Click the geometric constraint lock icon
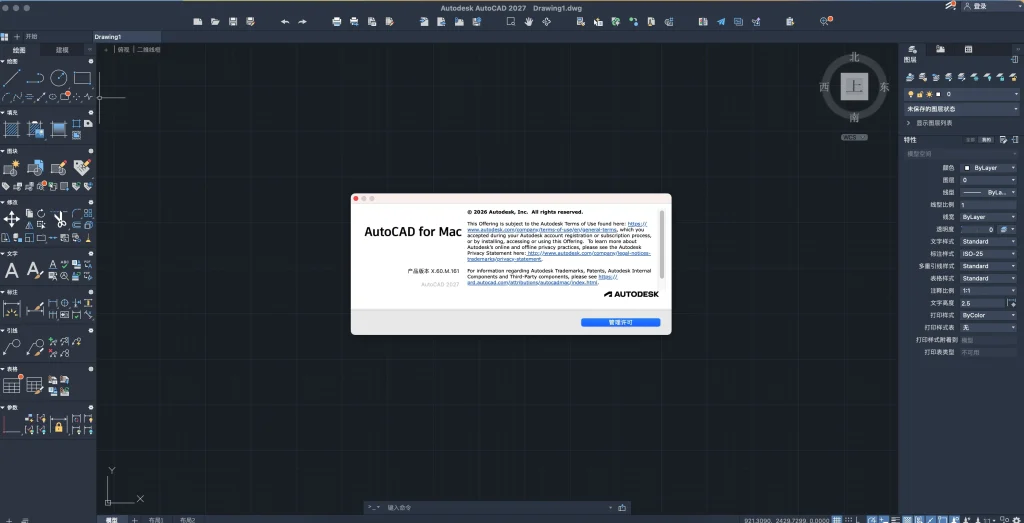 click(x=59, y=427)
